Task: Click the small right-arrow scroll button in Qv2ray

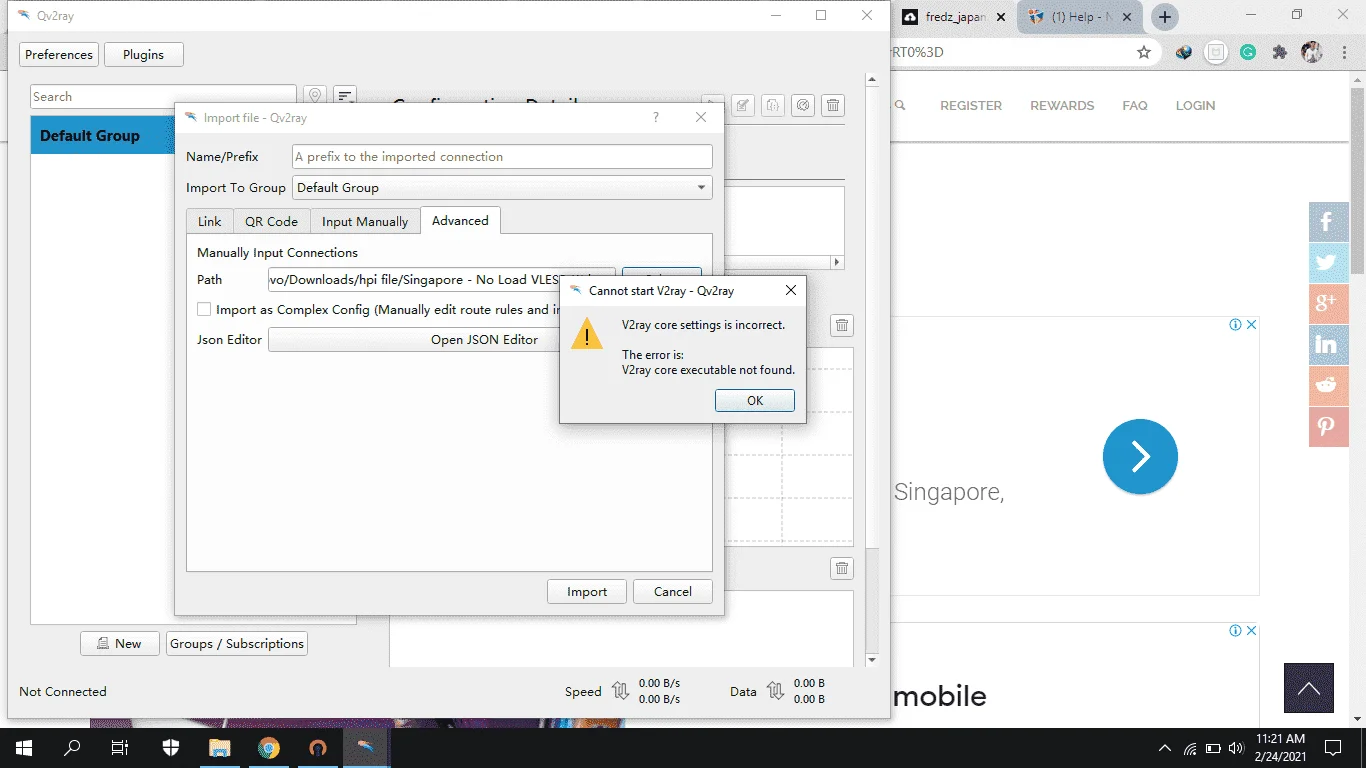Action: click(x=837, y=262)
